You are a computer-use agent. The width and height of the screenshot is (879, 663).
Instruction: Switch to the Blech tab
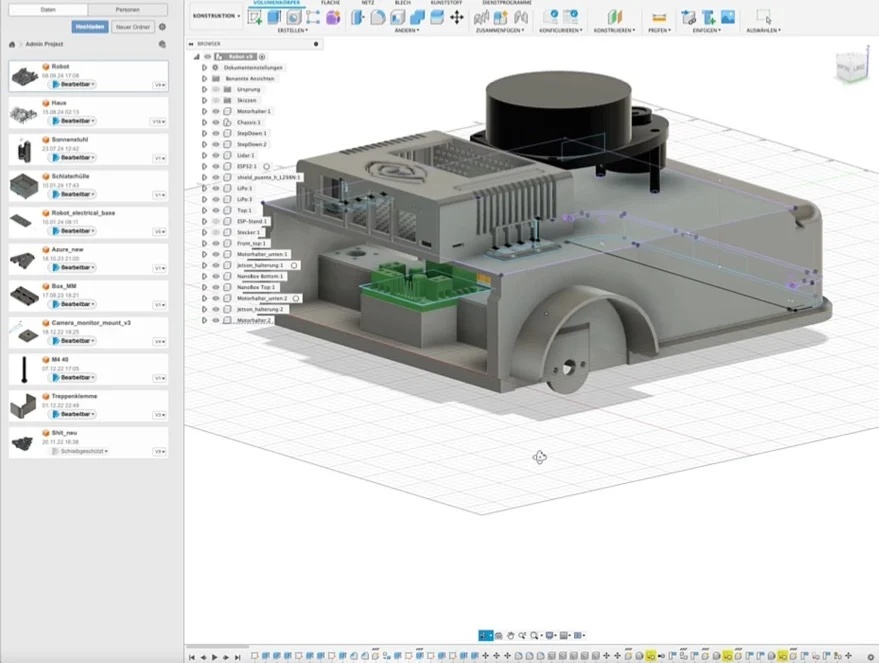point(403,3)
